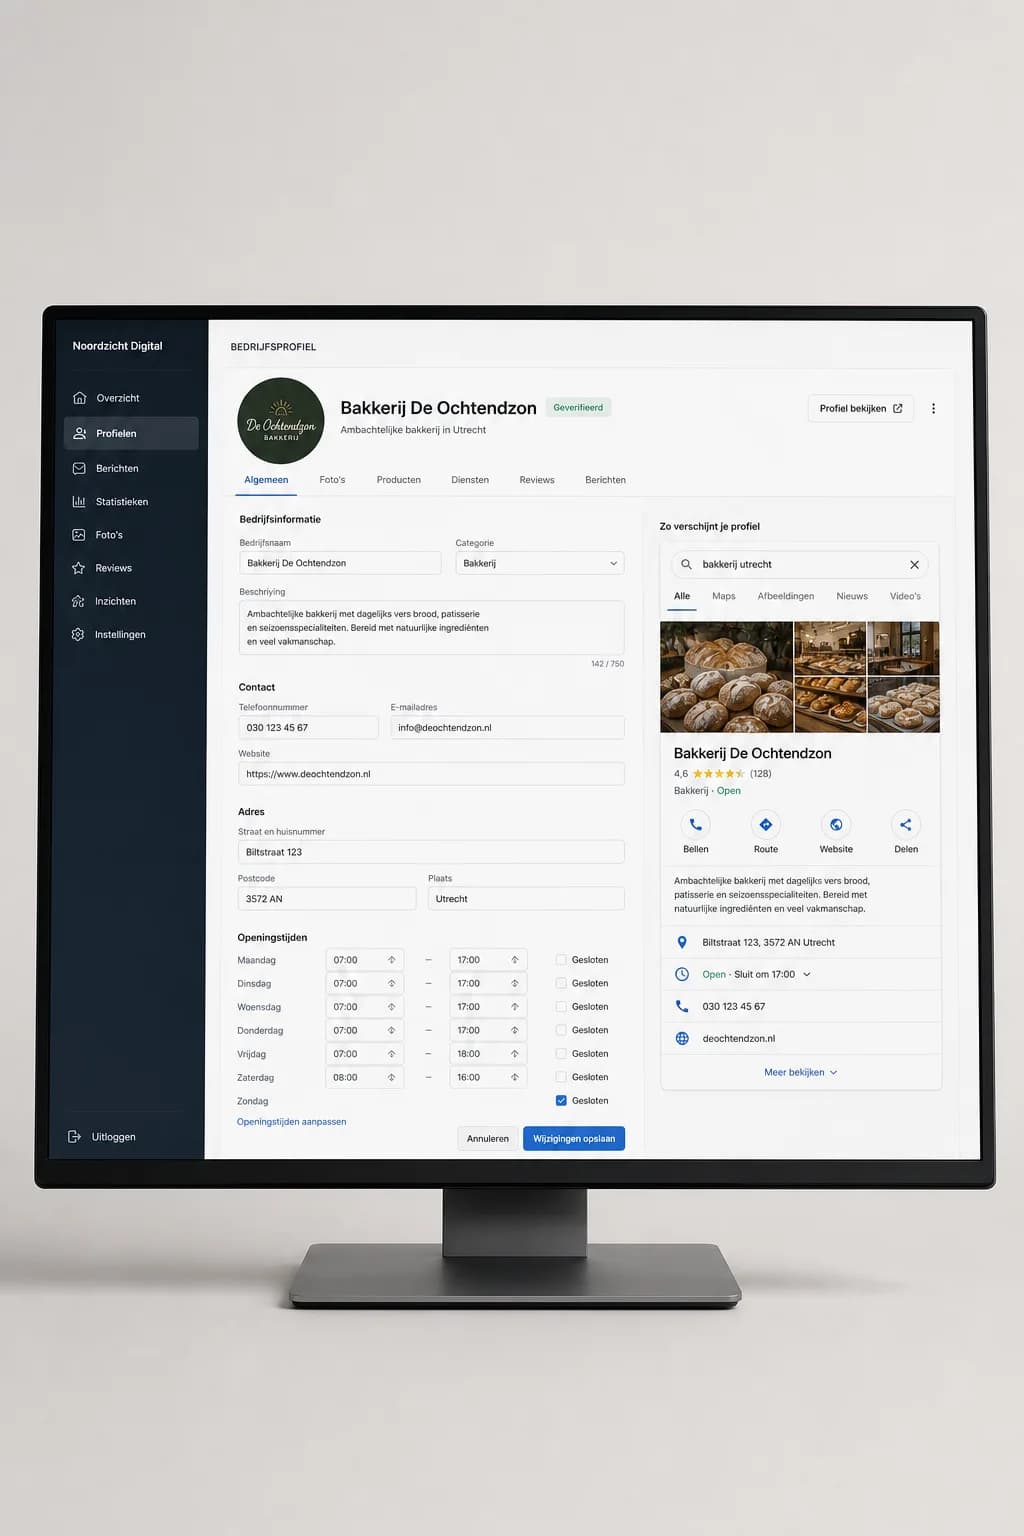The height and width of the screenshot is (1536, 1024).
Task: Open Nieuws tab in preview
Action: pos(852,596)
